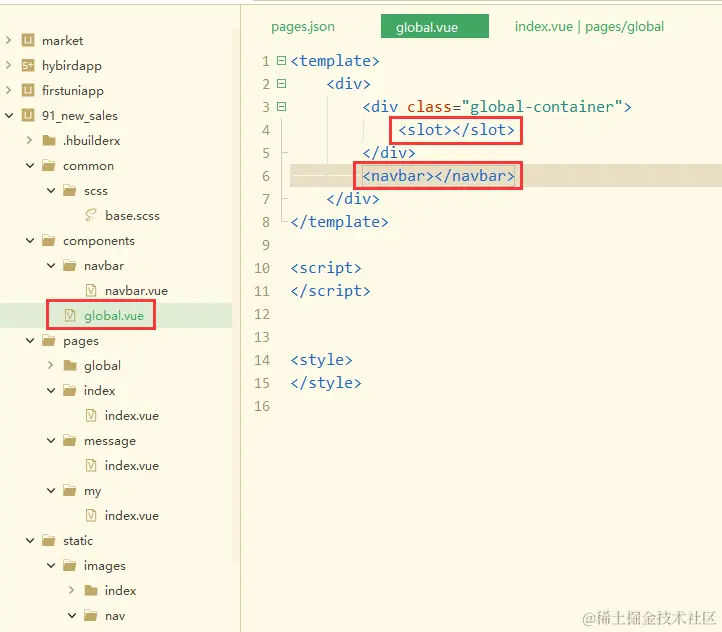This screenshot has width=722, height=632.
Task: Fold the div block at line 2
Action: coord(281,84)
